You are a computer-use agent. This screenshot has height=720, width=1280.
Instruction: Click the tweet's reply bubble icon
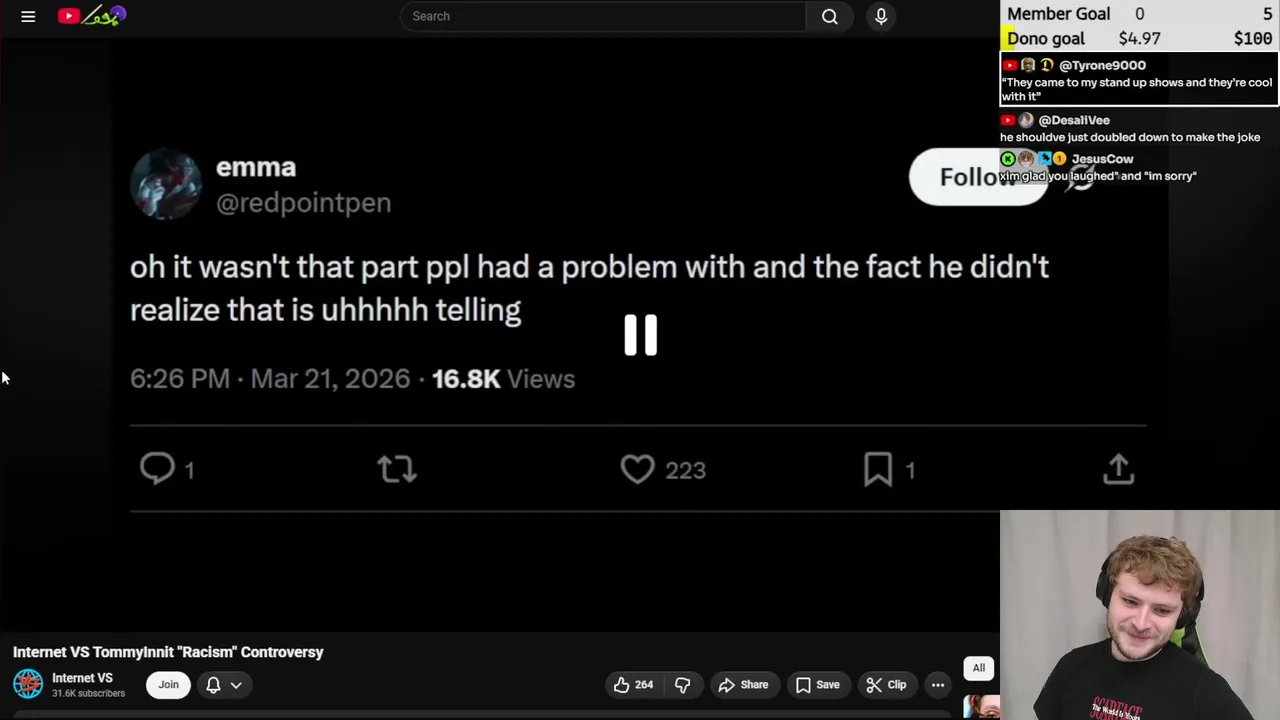(157, 469)
